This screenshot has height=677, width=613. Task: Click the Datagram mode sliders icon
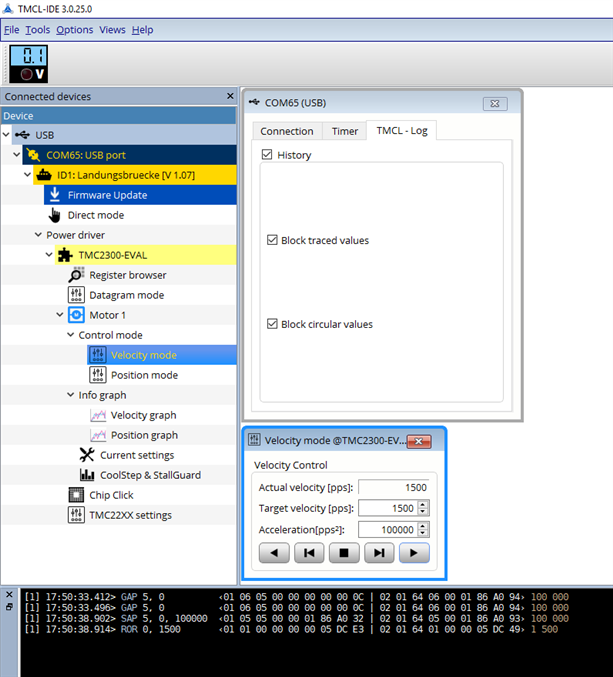tap(76, 295)
